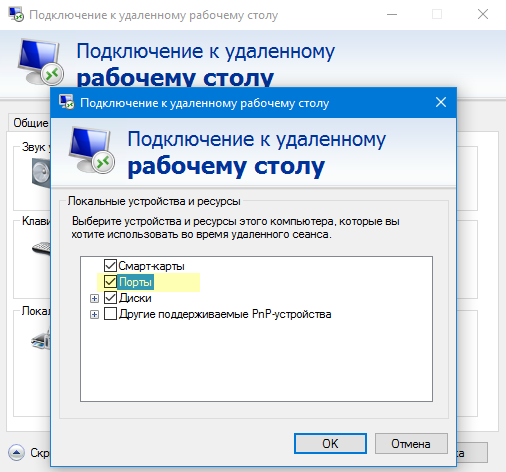Click the keyboard icon under Клавиатура section
Screen dimensions: 506x472
tap(41, 248)
